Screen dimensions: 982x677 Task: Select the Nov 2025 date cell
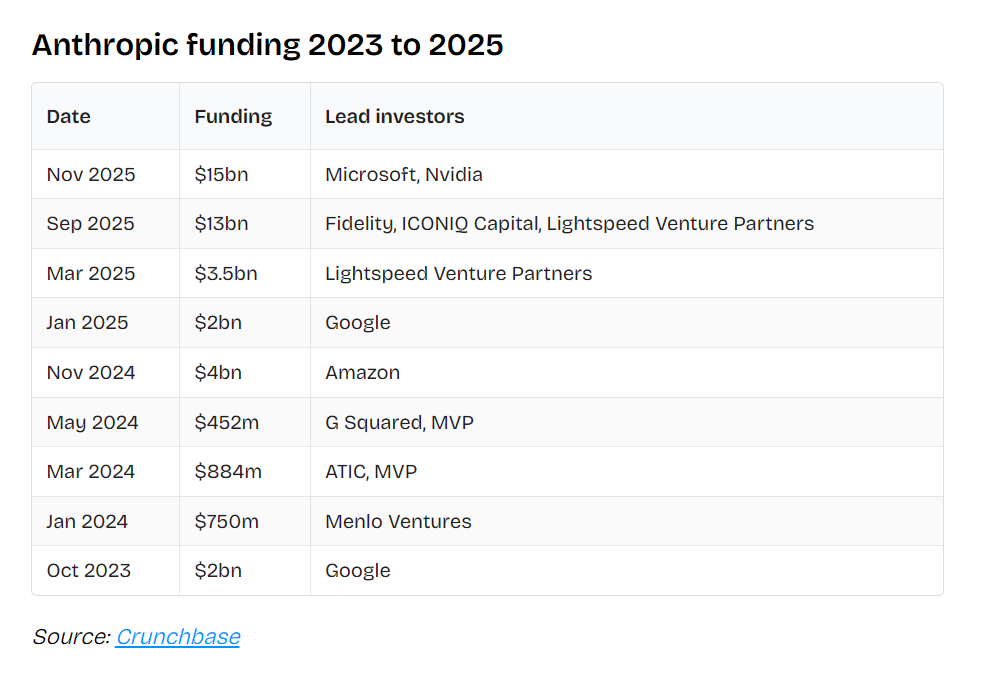[x=90, y=174]
